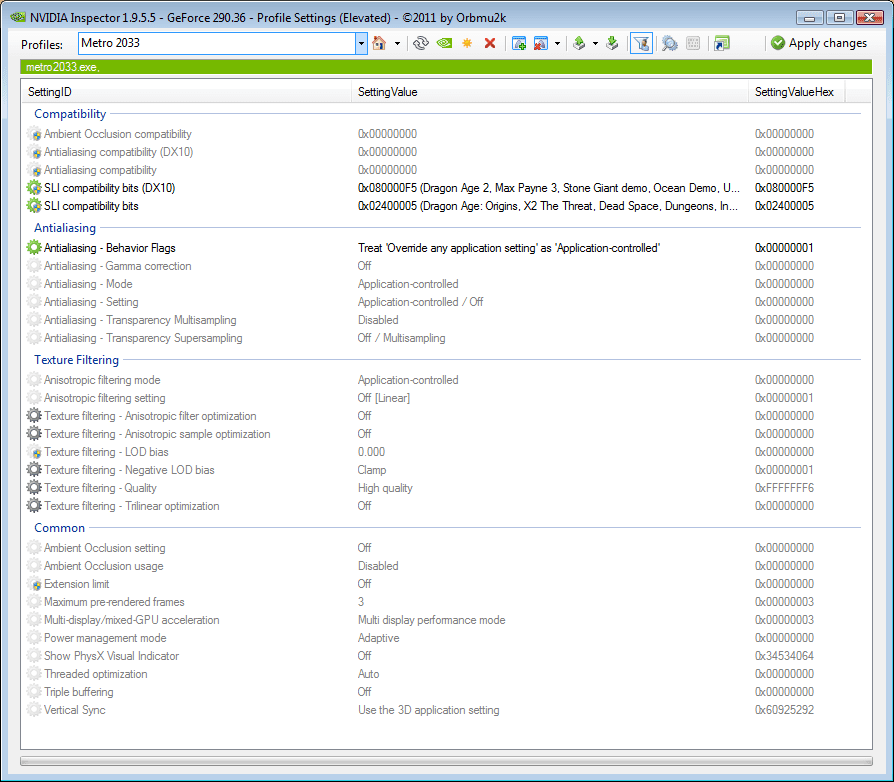894x782 pixels.
Task: Restore NVIDIA defaults with the green logo icon
Action: coord(444,43)
